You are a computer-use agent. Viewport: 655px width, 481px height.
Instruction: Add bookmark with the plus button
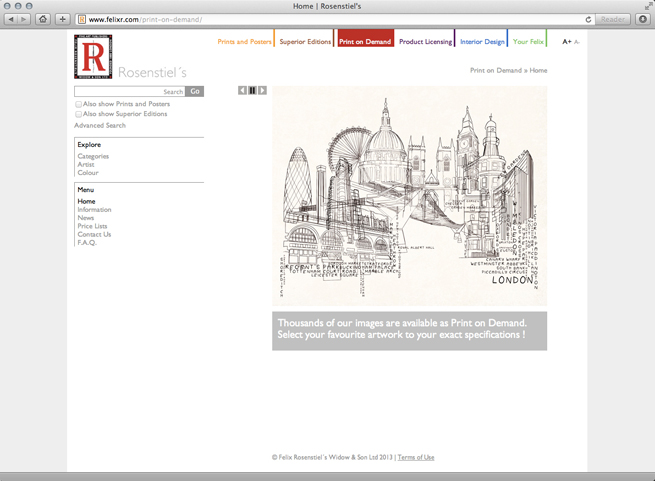point(62,19)
